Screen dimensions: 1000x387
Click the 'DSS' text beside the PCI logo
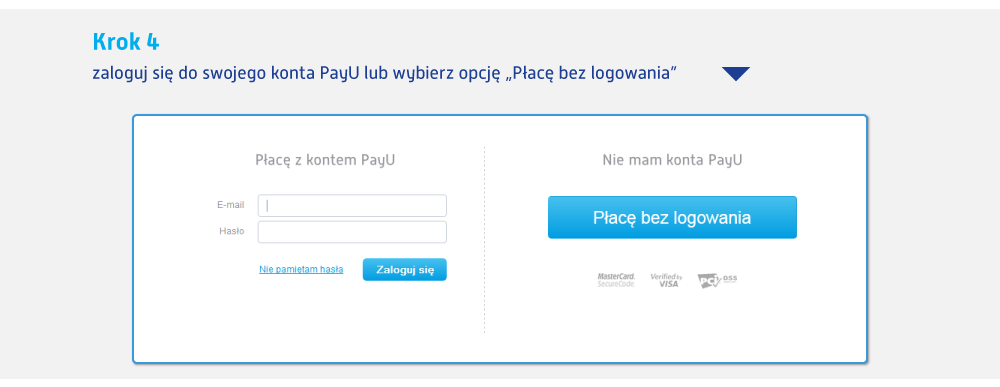point(731,277)
